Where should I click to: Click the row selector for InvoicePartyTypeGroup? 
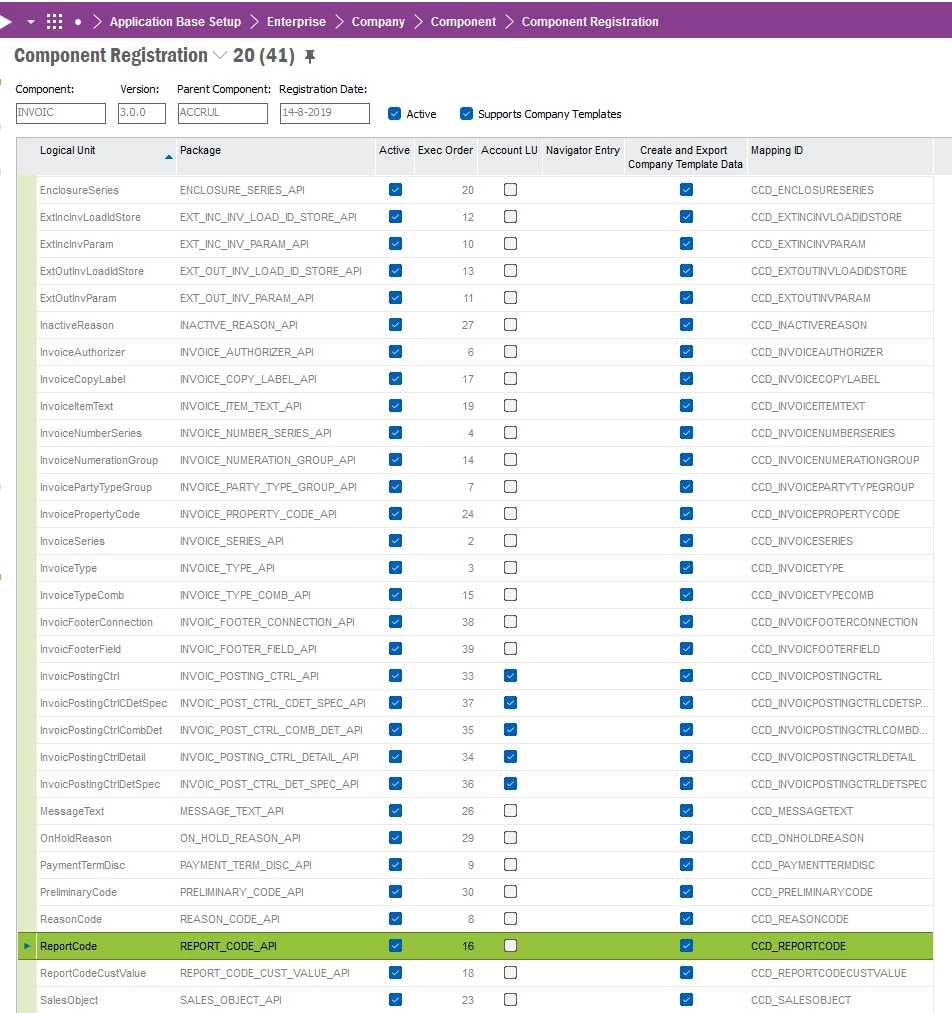pyautogui.click(x=27, y=487)
